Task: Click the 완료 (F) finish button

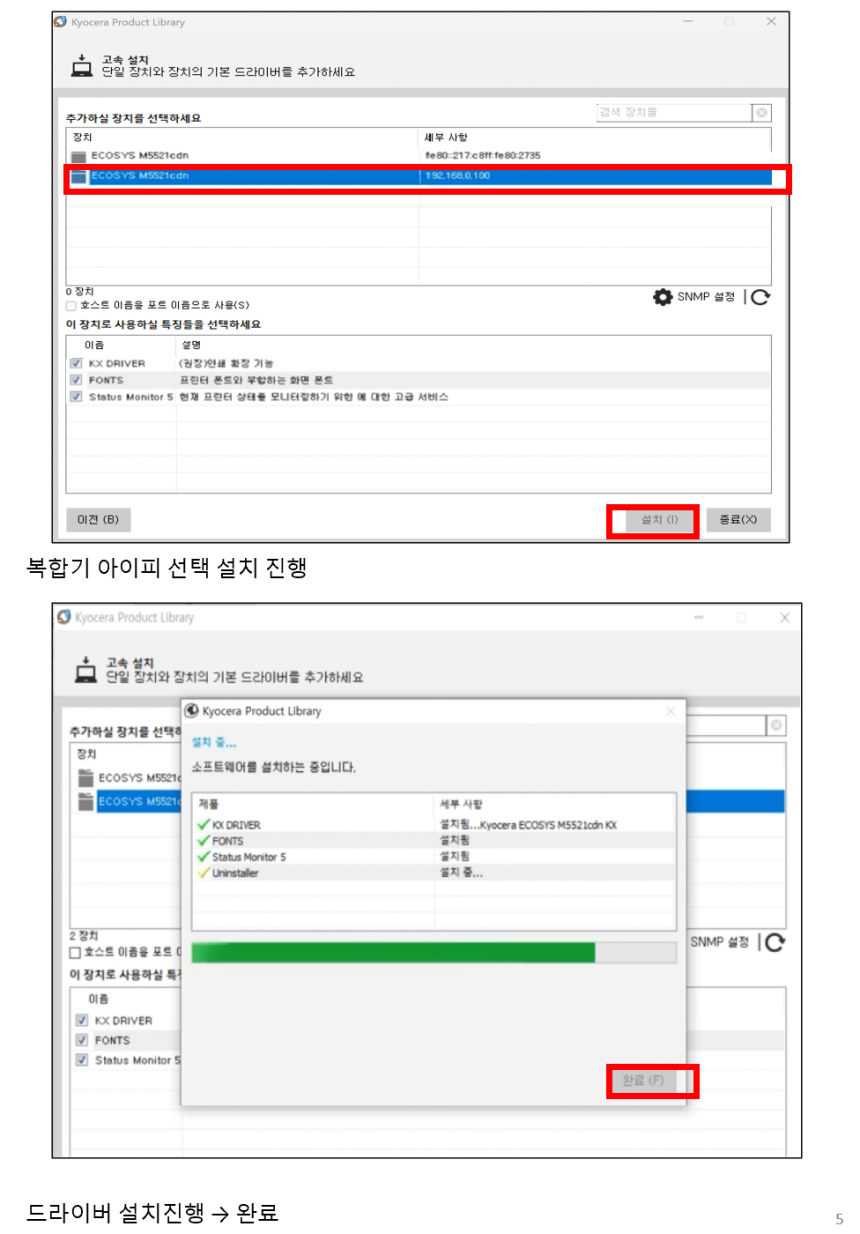Action: coord(643,1081)
